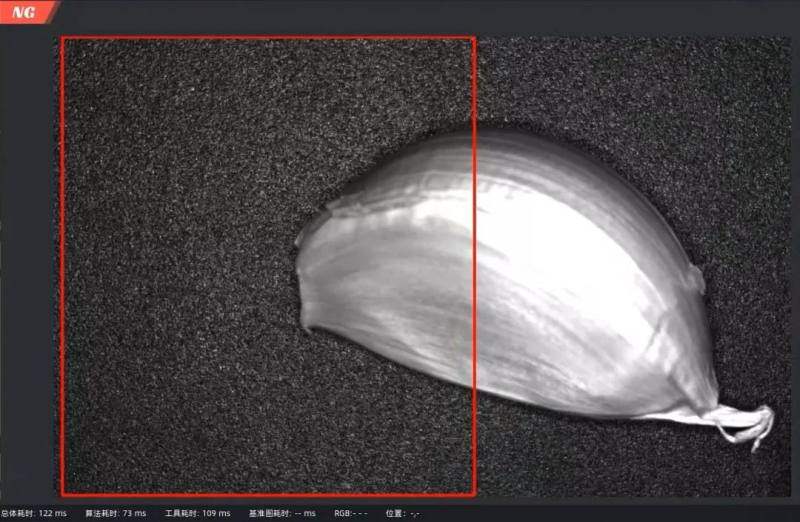Click the ROI box's bottom-left corner
The height and width of the screenshot is (522, 800).
[62, 494]
